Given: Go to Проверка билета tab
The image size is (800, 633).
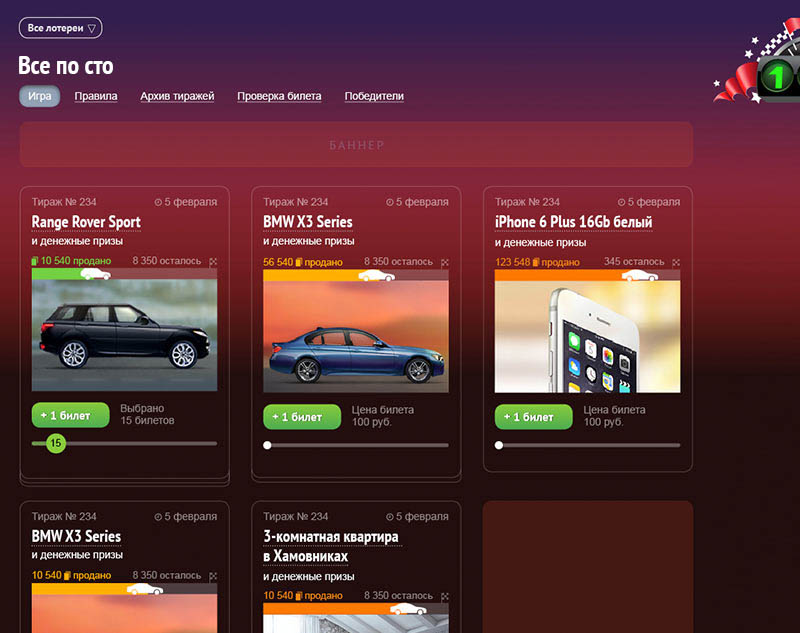Looking at the screenshot, I should 279,96.
